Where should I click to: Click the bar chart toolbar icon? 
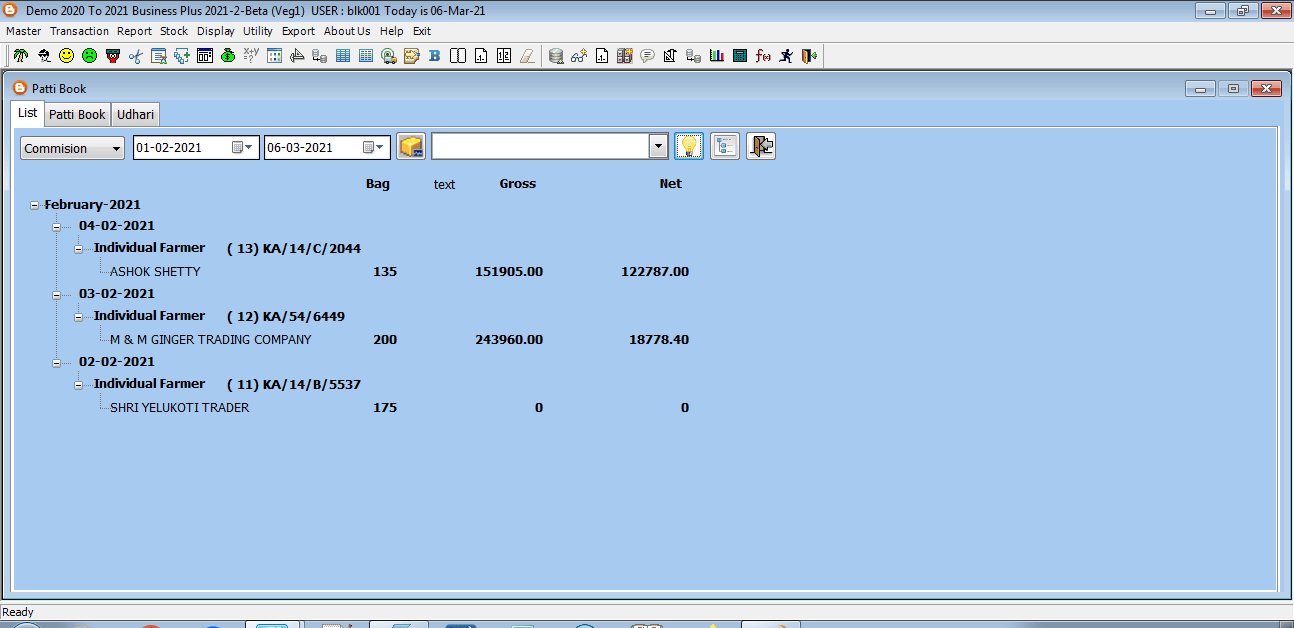716,56
